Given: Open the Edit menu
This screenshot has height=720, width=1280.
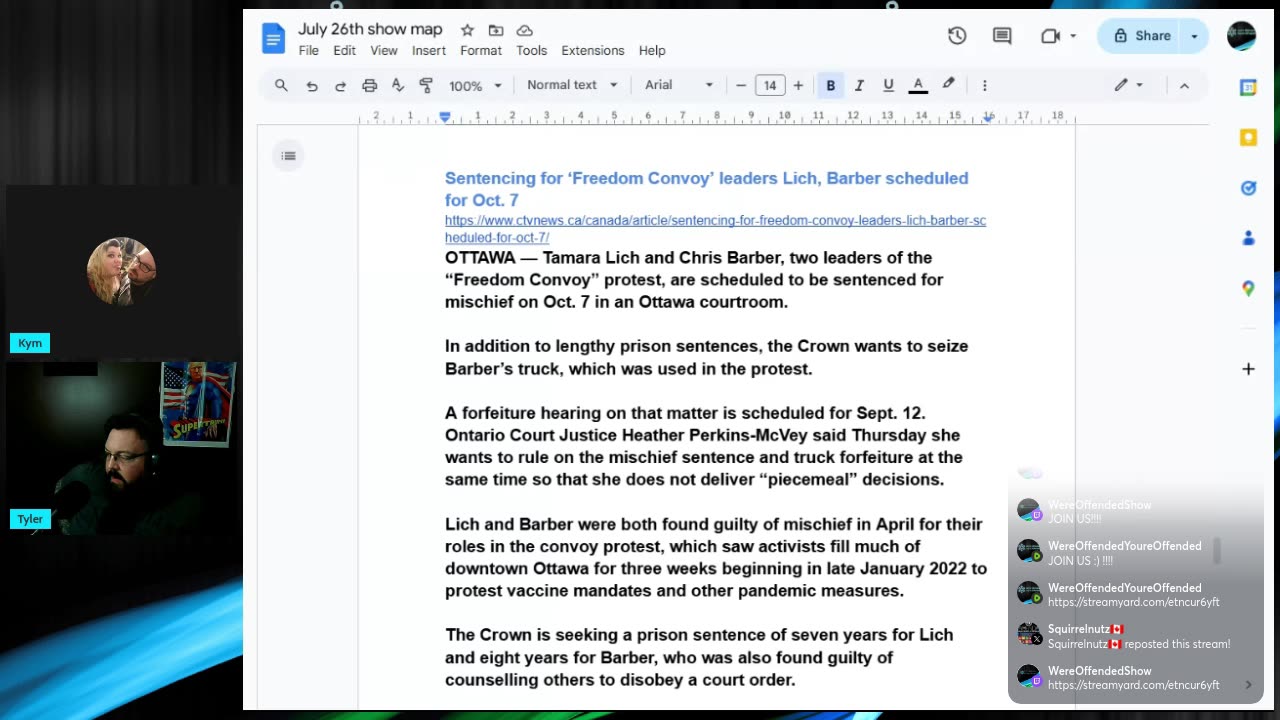Looking at the screenshot, I should pos(345,50).
